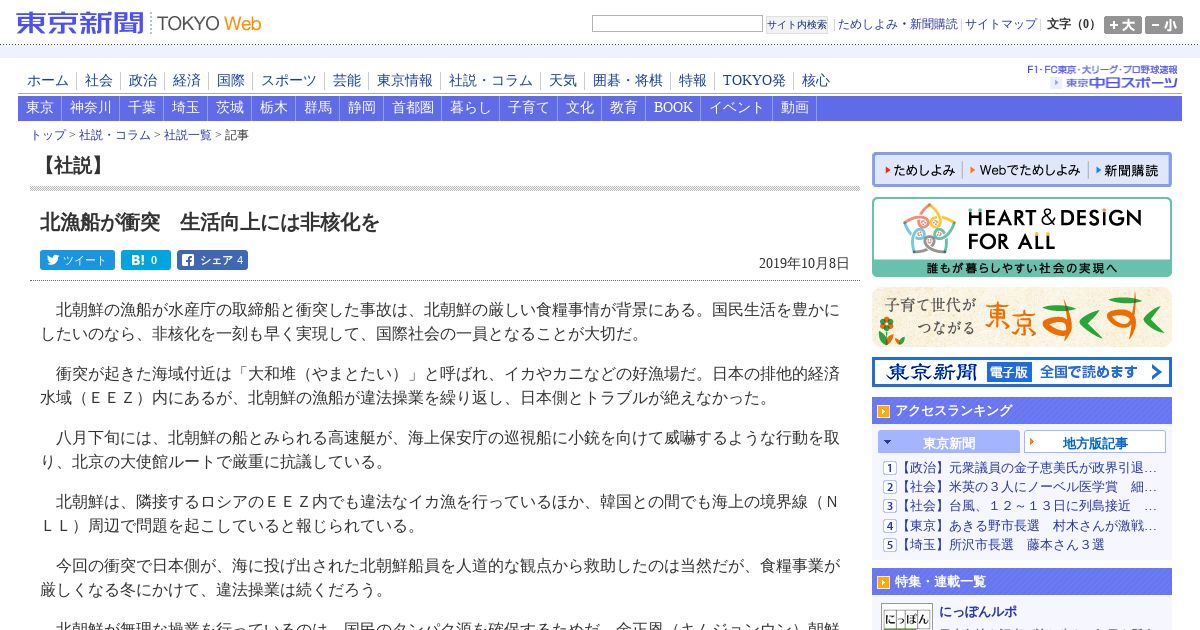Select 子育て in the submenu
The width and height of the screenshot is (1200, 630).
coord(529,108)
